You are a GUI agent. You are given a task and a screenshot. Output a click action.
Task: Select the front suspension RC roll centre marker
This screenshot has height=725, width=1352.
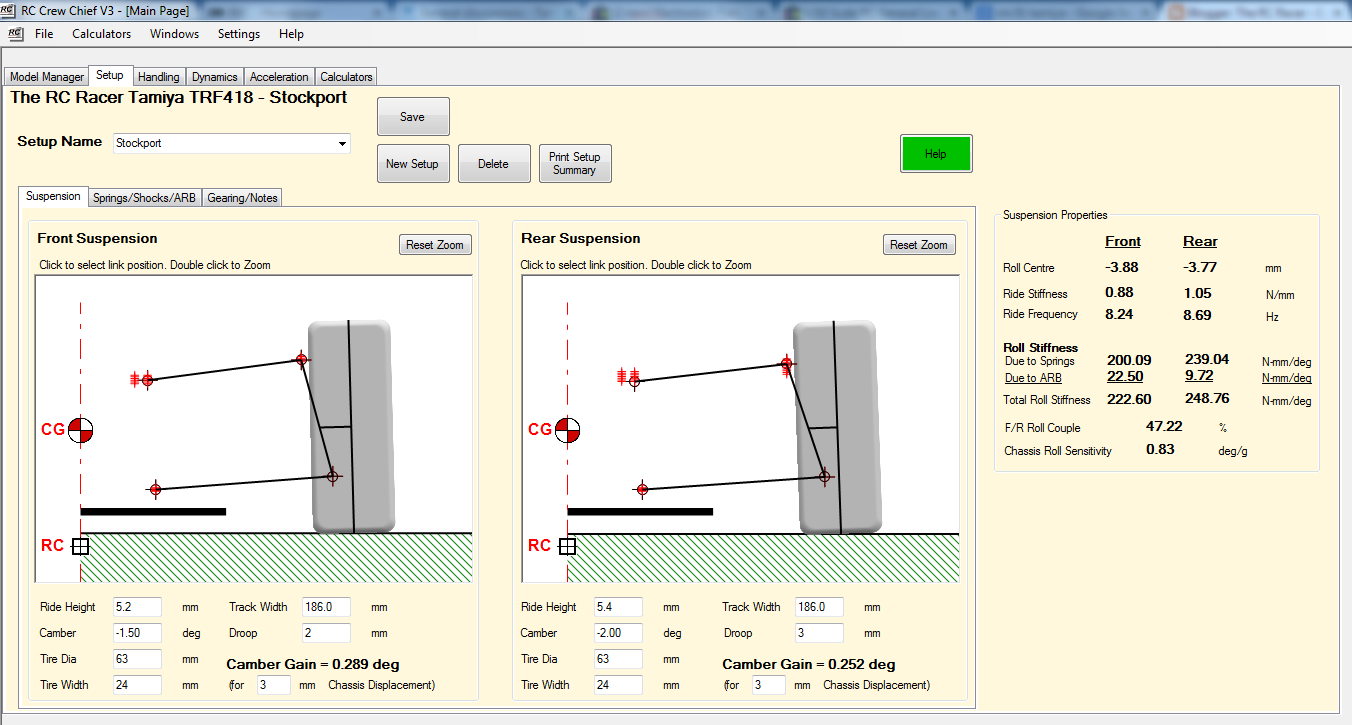[81, 546]
